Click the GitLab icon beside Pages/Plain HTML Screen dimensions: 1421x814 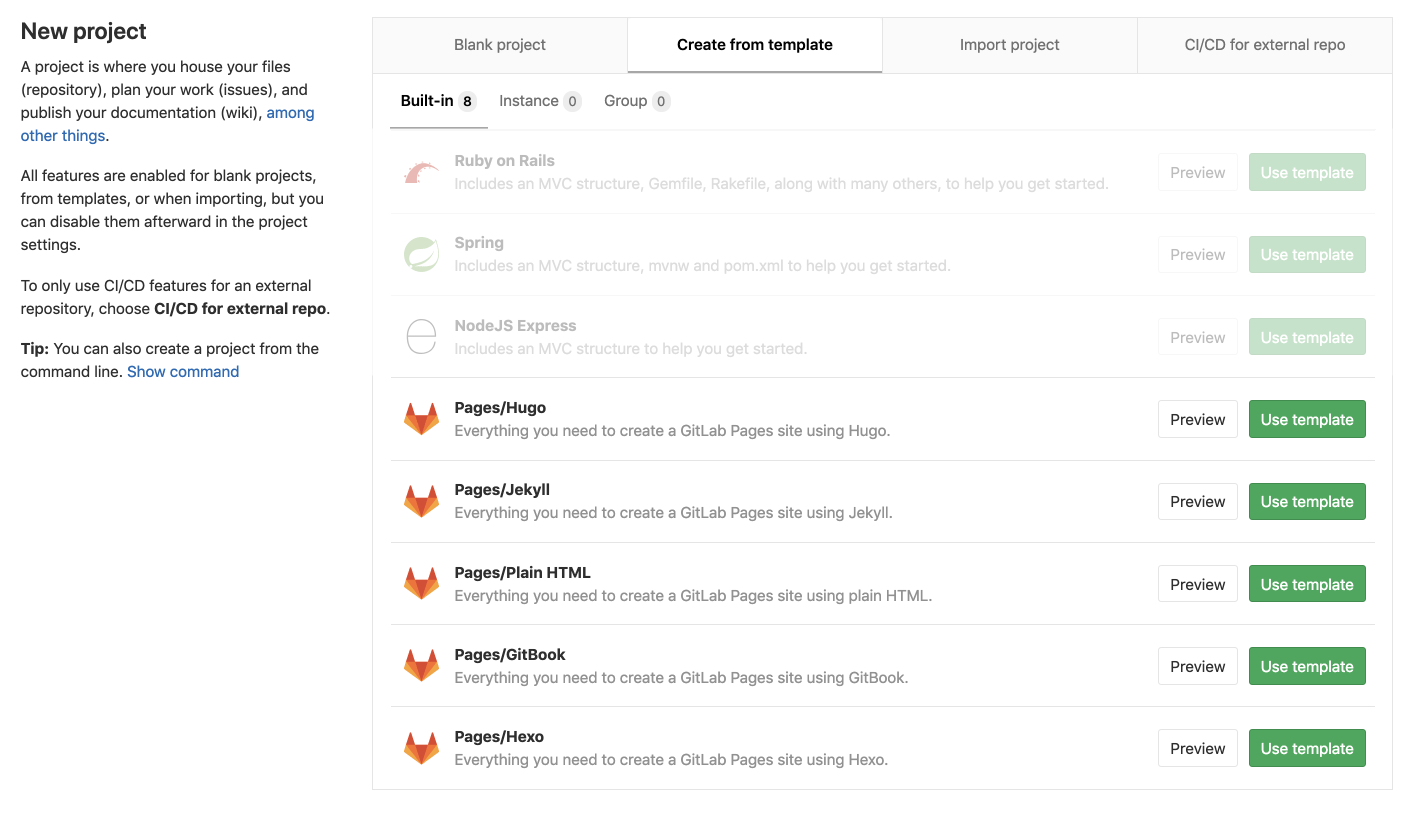click(x=421, y=584)
